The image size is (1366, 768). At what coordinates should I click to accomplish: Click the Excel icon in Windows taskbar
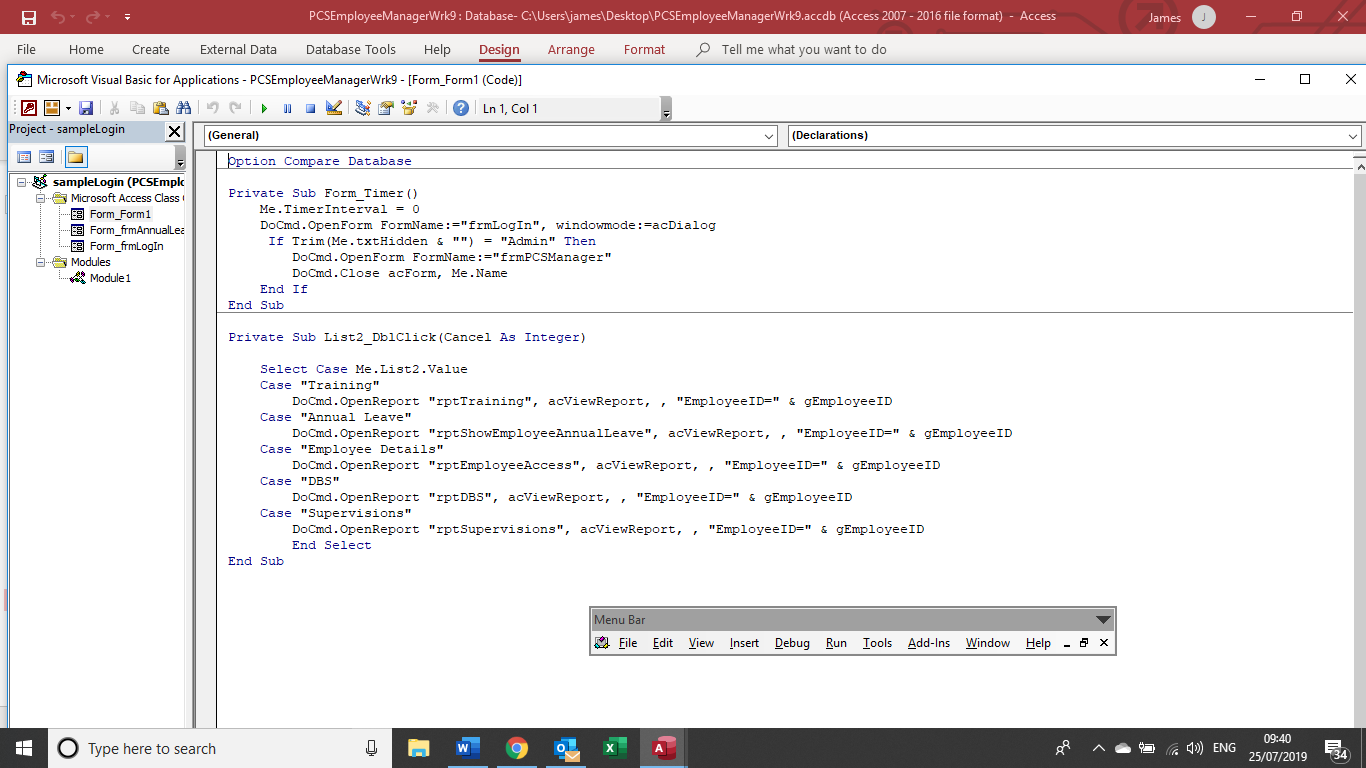[x=615, y=748]
